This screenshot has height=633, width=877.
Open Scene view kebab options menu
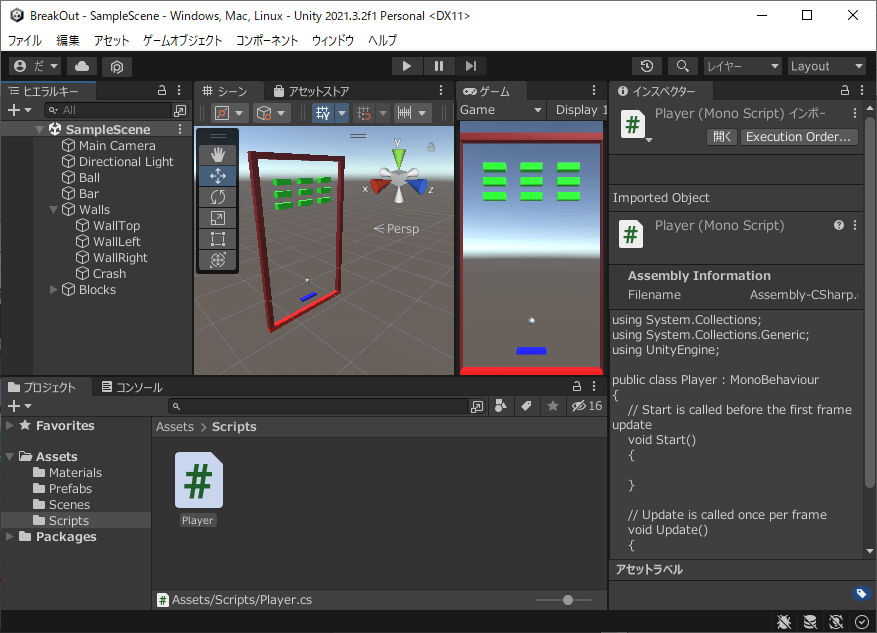click(441, 91)
